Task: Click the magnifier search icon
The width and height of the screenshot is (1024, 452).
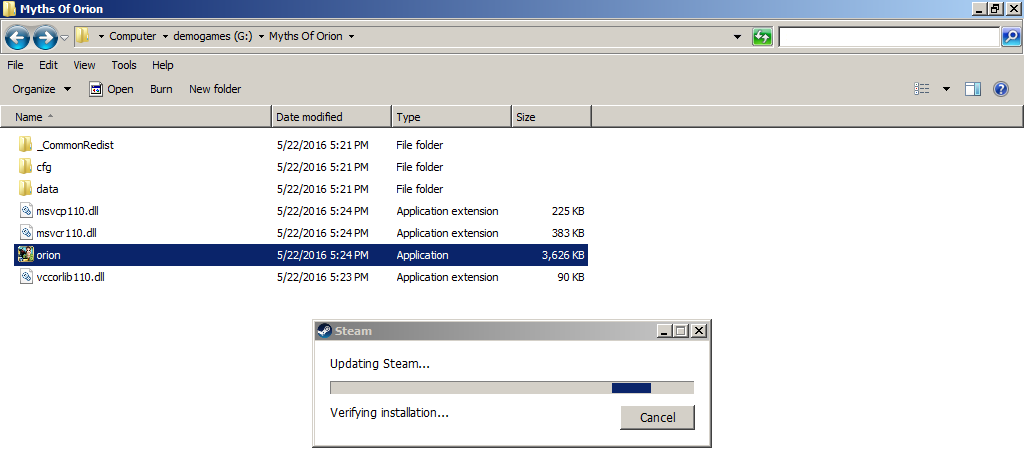Action: tap(1010, 37)
